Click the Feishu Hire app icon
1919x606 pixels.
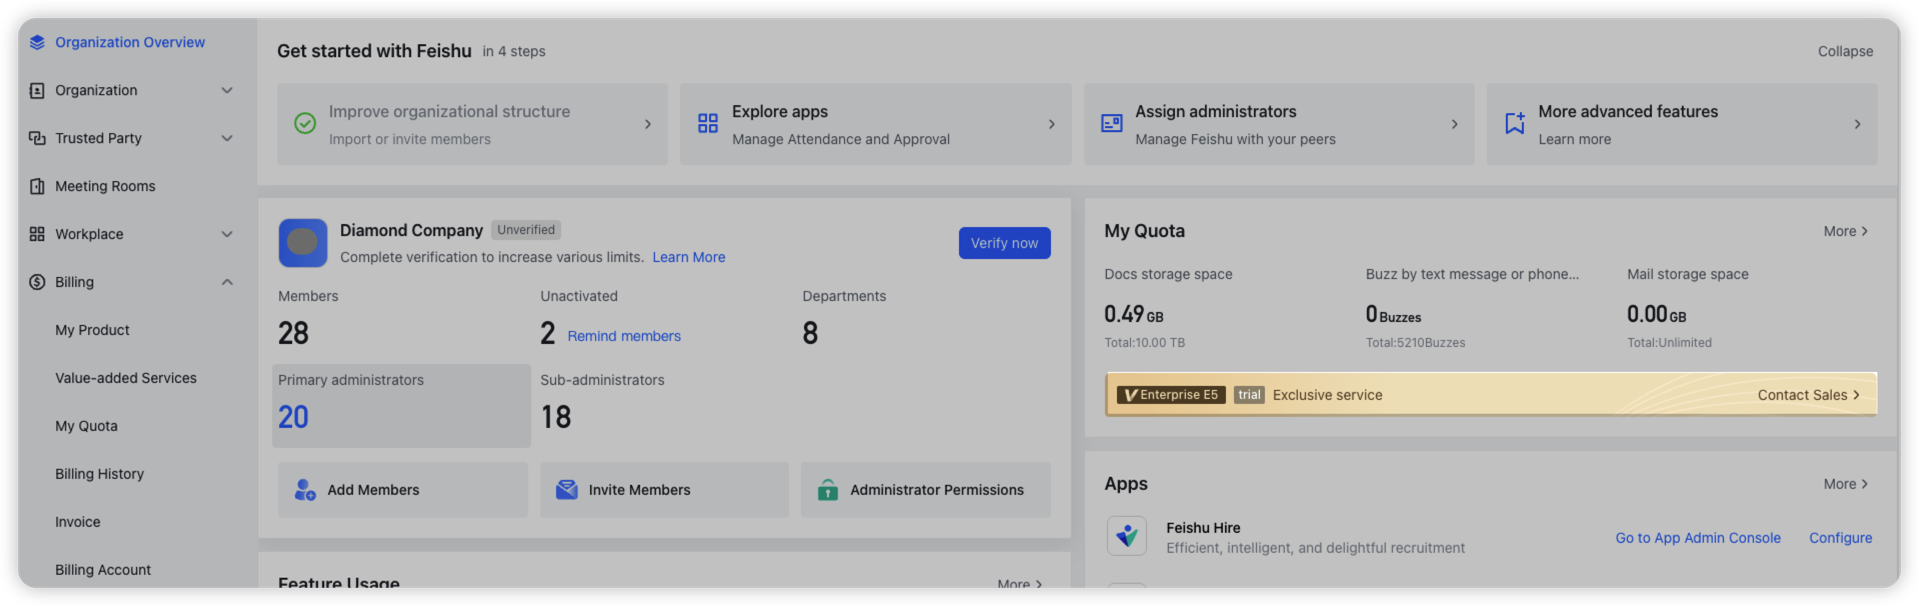pyautogui.click(x=1127, y=536)
